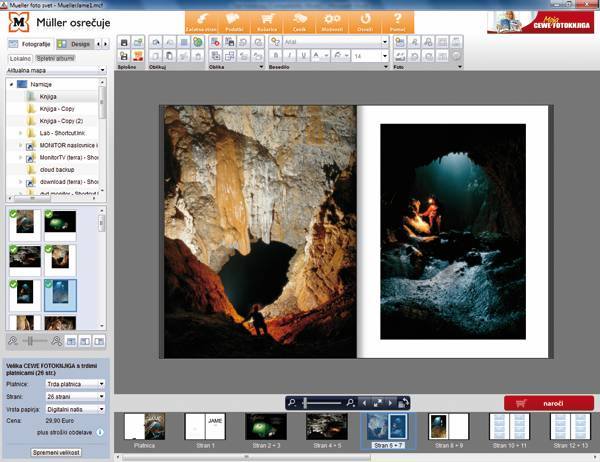Click the Cenik price list icon
Screen dimensions: 600x462
[299, 22]
